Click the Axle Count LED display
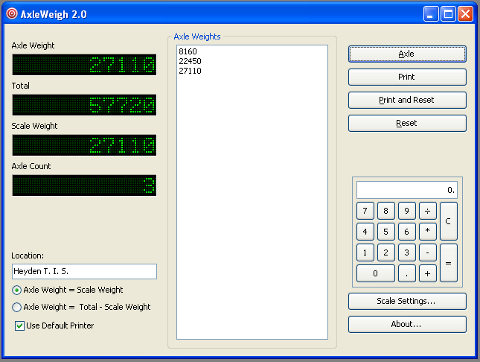 tap(84, 185)
